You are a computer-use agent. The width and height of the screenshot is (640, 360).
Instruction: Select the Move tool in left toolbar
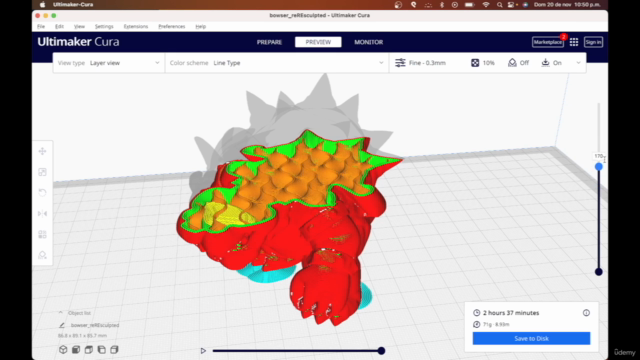(42, 151)
